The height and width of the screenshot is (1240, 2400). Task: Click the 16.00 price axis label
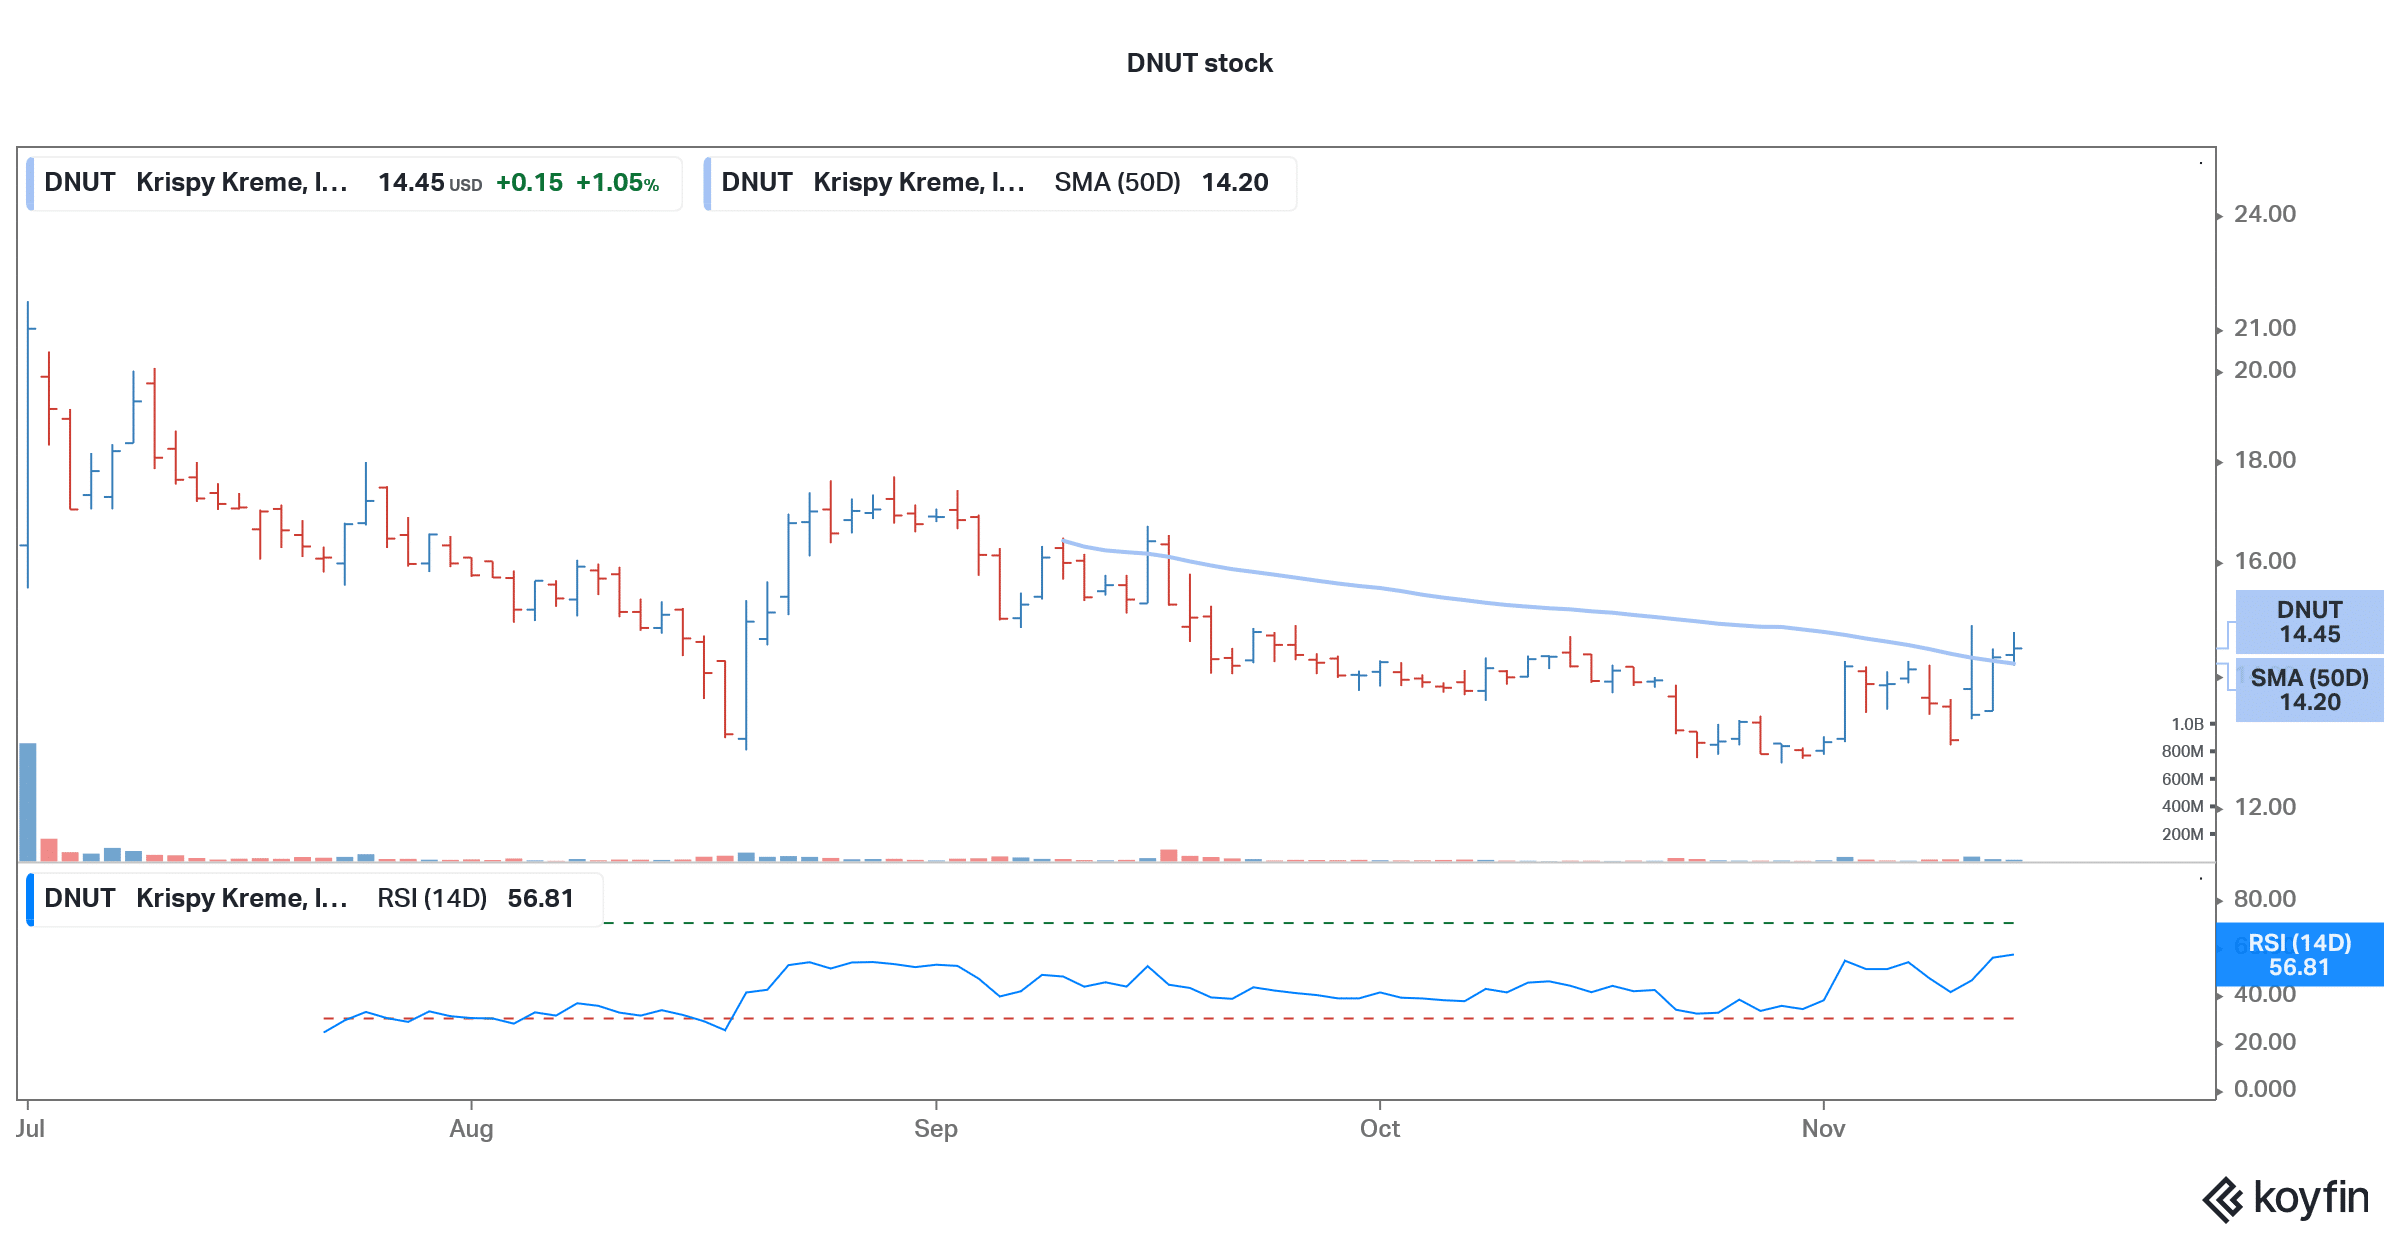click(x=2265, y=561)
